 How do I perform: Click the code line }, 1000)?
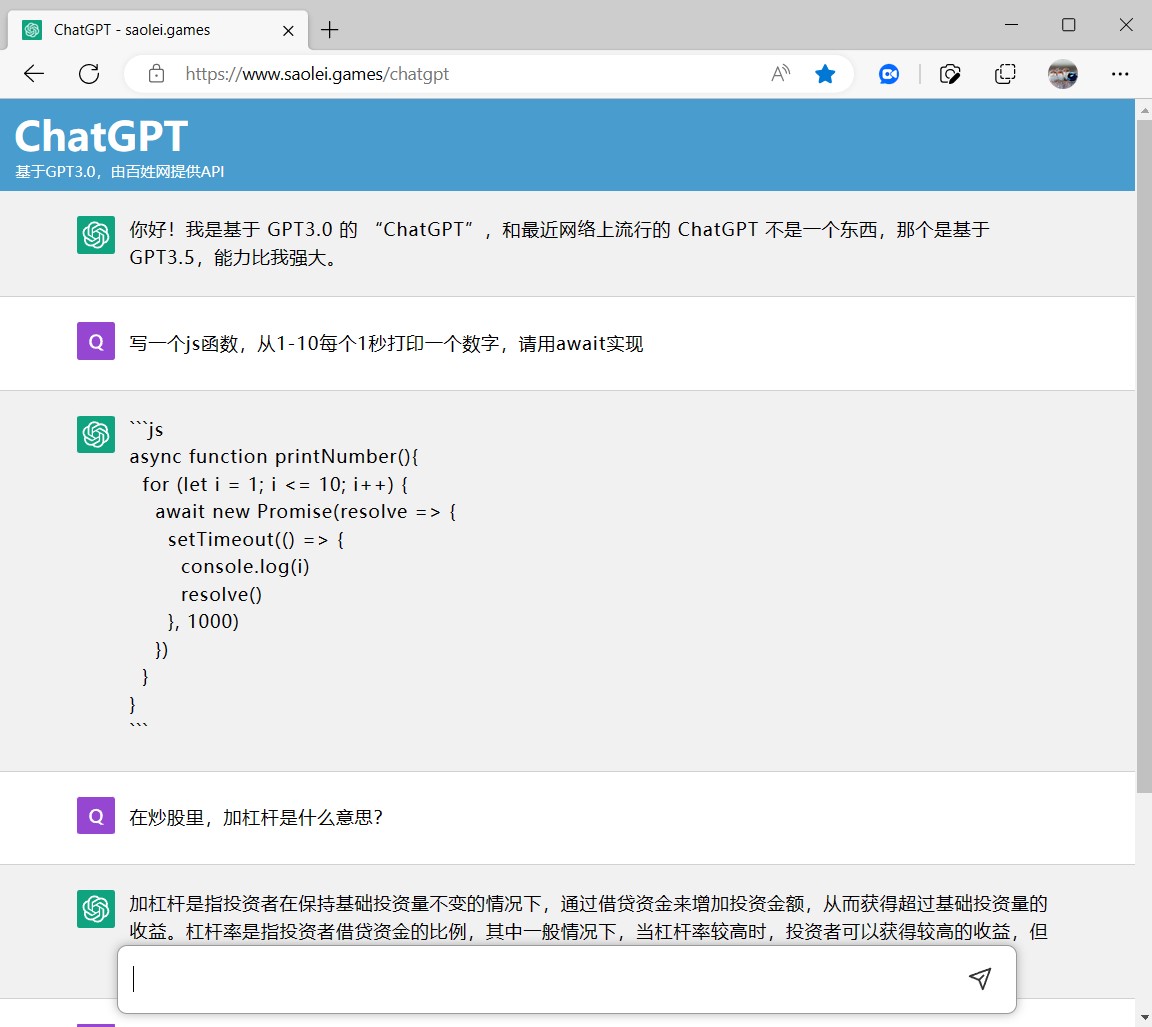204,621
